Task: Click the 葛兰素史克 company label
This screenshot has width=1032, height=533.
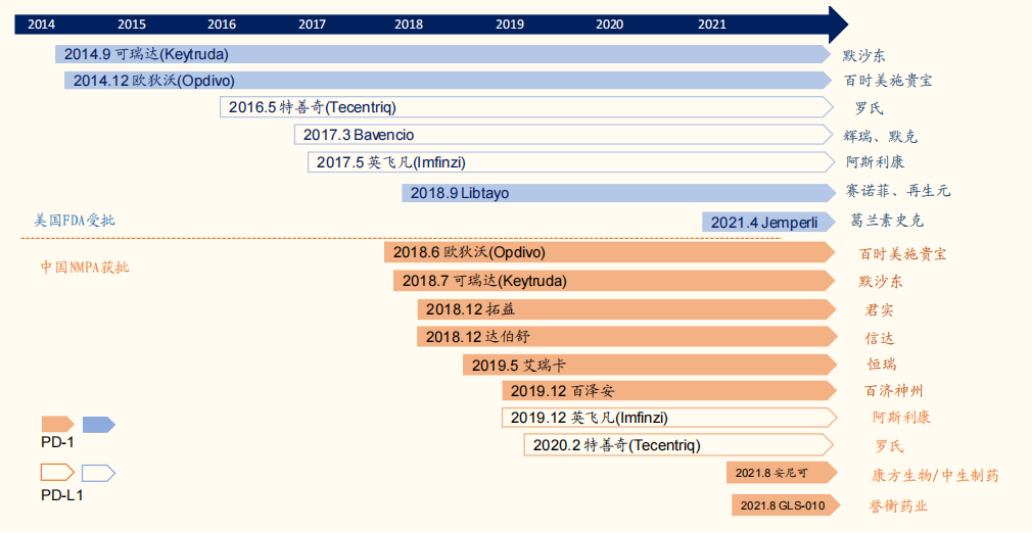Action: point(887,220)
